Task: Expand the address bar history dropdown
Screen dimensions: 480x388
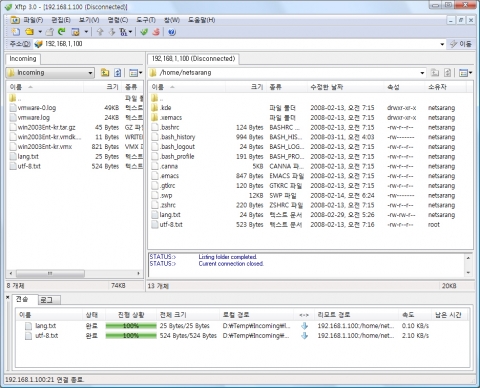Action: [x=442, y=44]
